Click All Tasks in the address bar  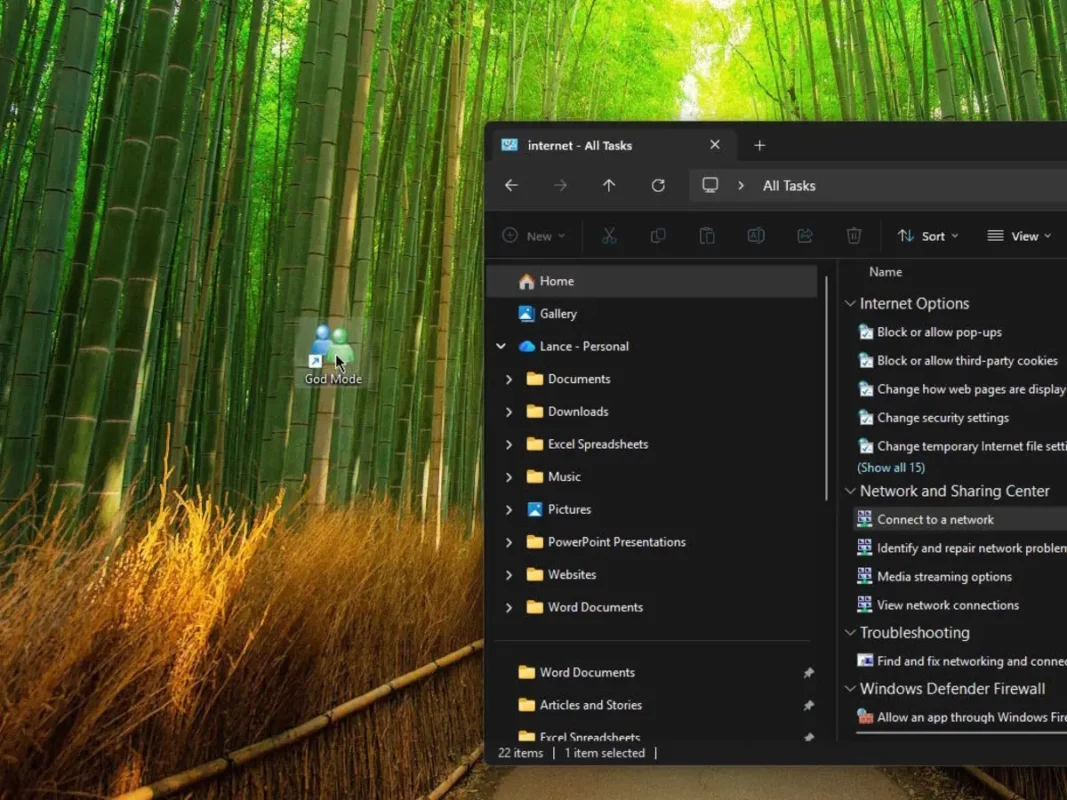(789, 185)
